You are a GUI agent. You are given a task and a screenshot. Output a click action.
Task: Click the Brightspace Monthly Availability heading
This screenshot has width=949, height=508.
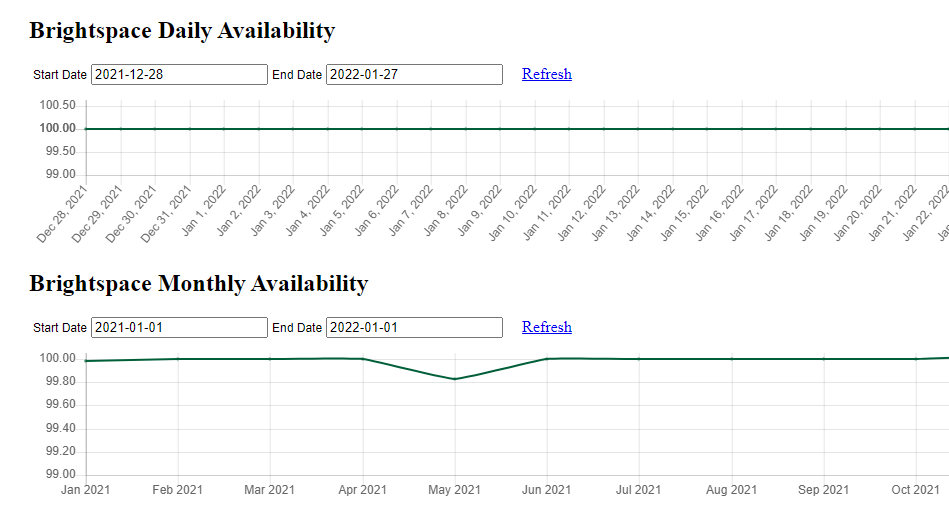[x=199, y=283]
